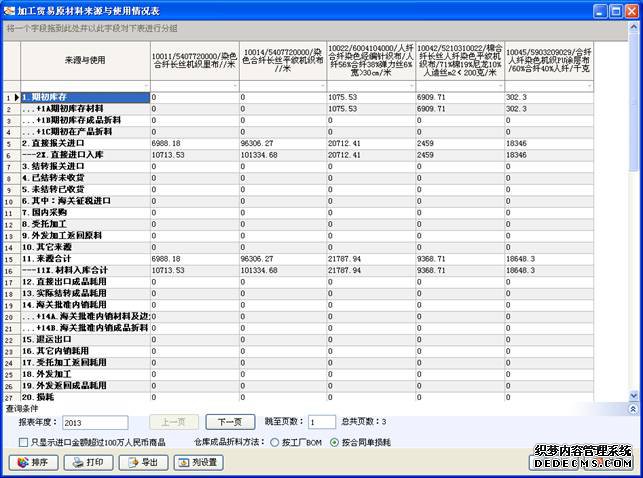Collapse the 查询条件 panel chevron
643x478 pixels.
tap(631, 409)
